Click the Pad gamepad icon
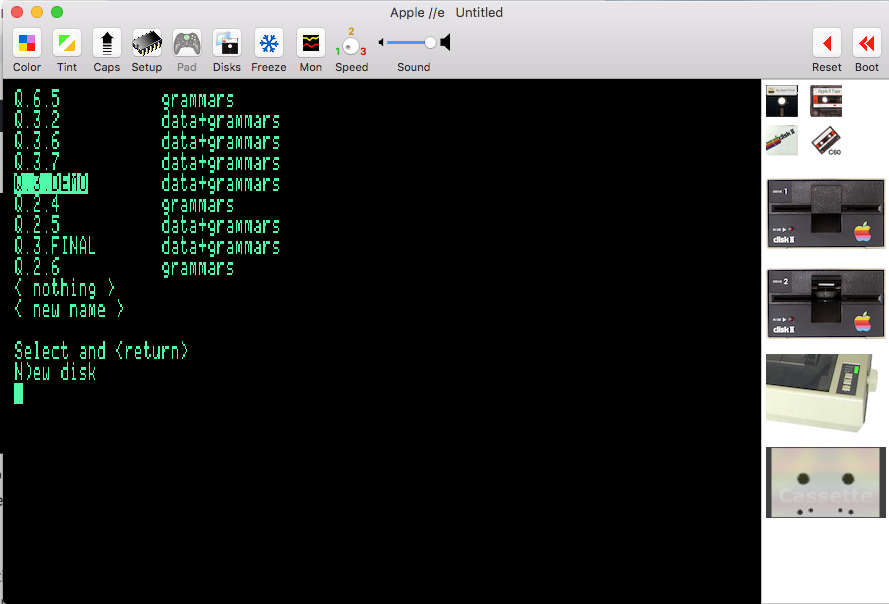The width and height of the screenshot is (889, 604). [x=187, y=43]
